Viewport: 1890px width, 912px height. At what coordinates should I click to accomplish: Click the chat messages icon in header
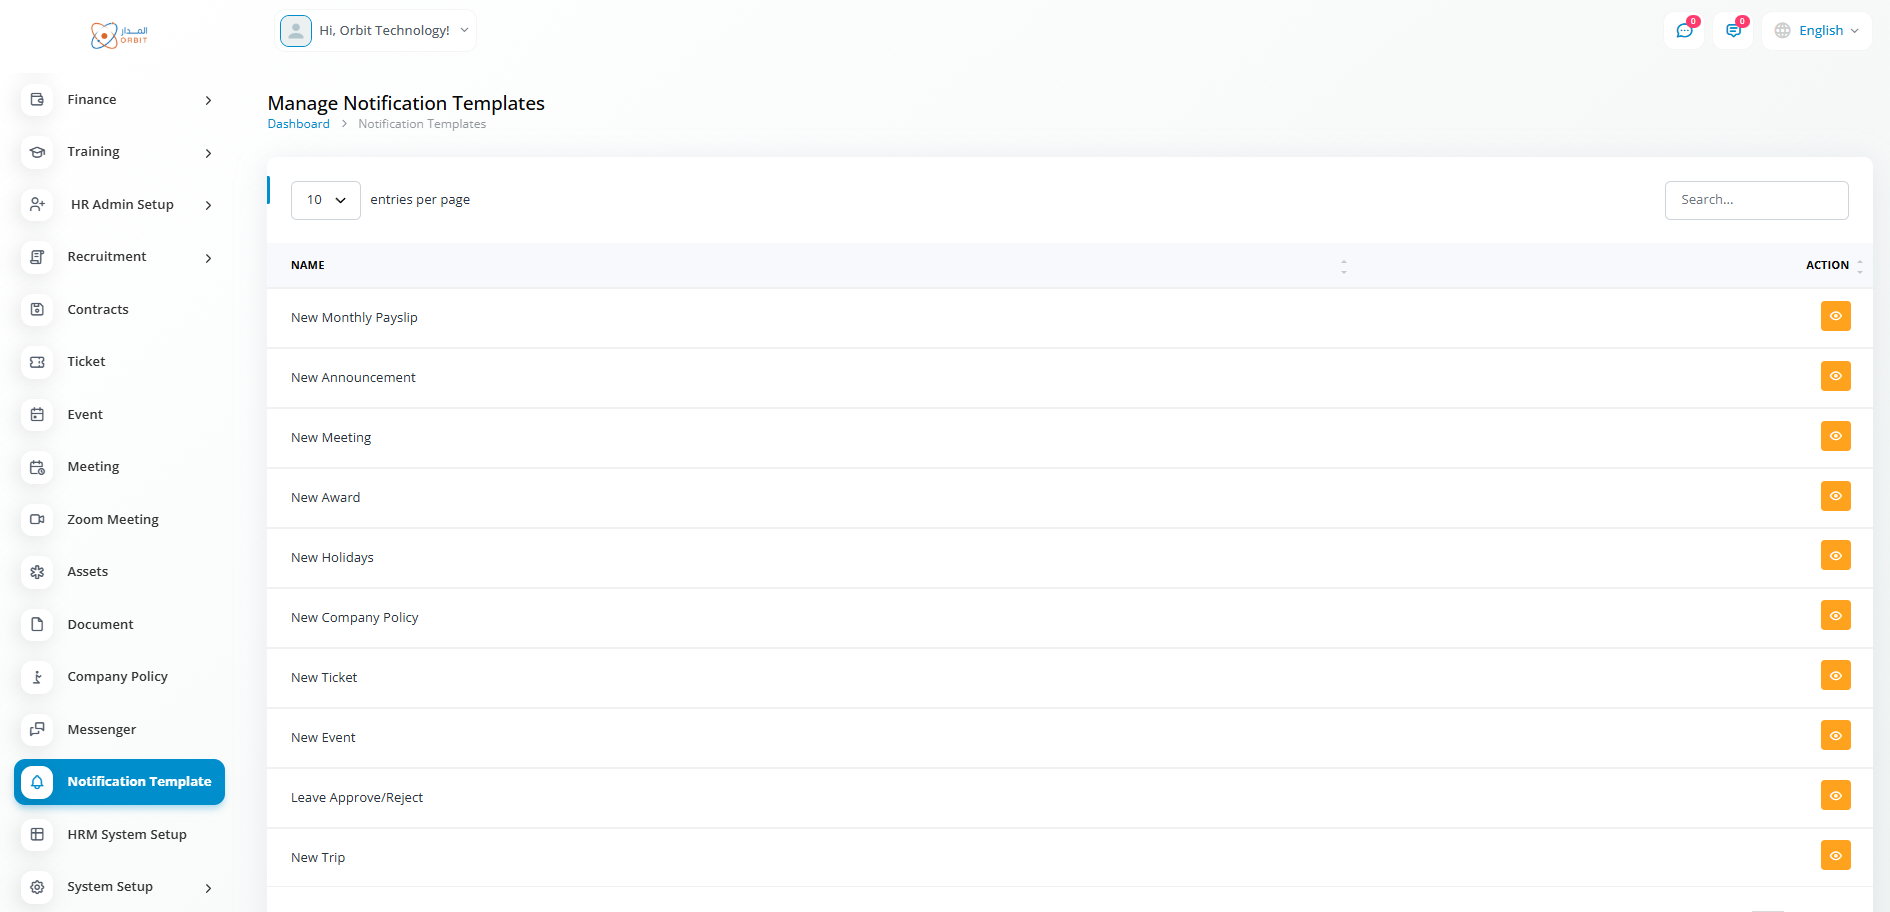[1684, 31]
